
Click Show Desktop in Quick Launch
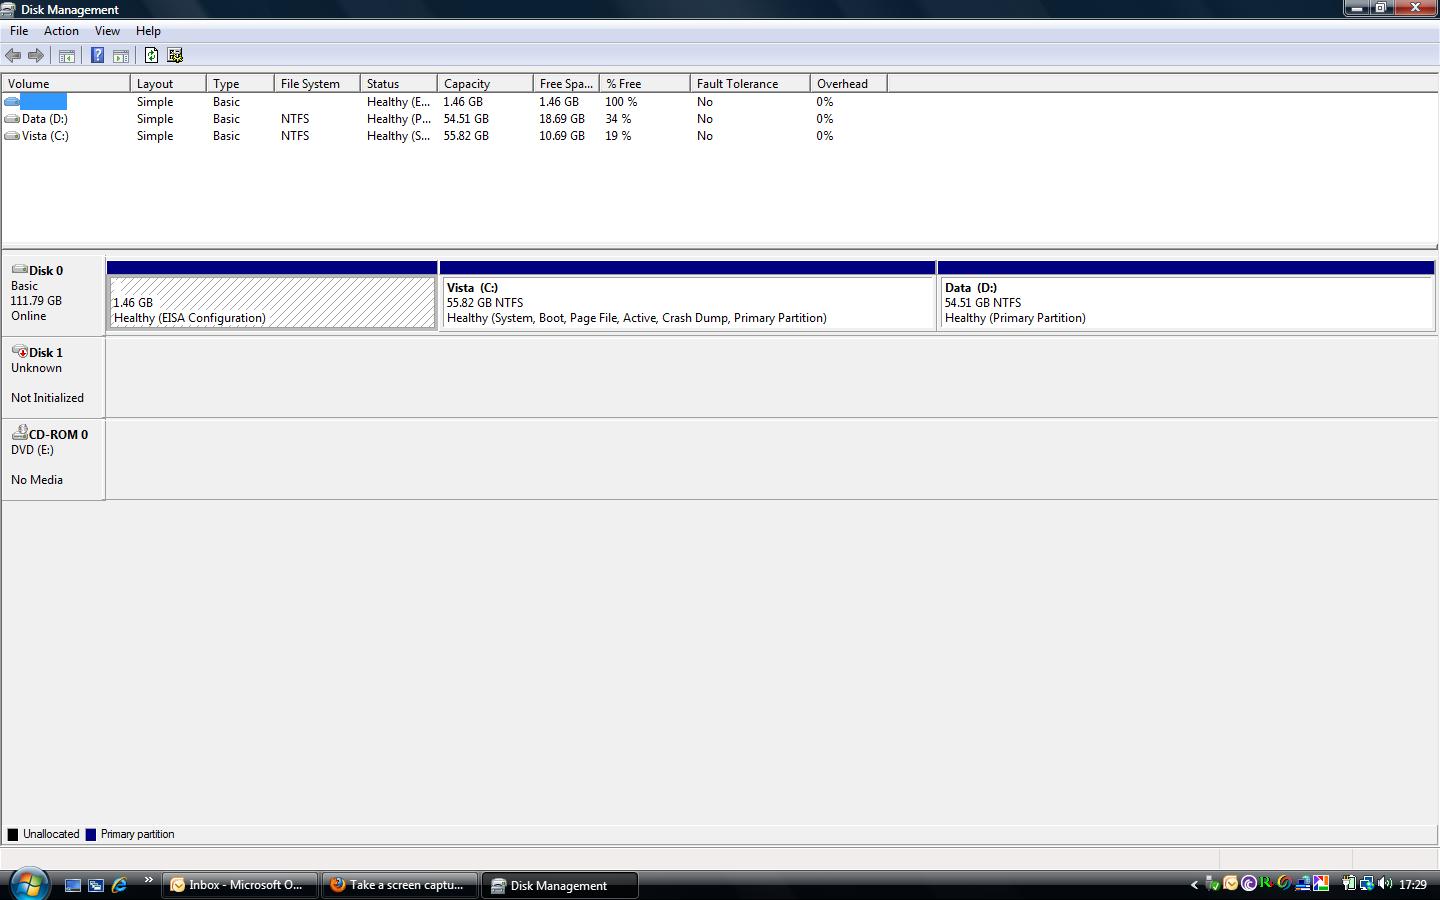[73, 885]
